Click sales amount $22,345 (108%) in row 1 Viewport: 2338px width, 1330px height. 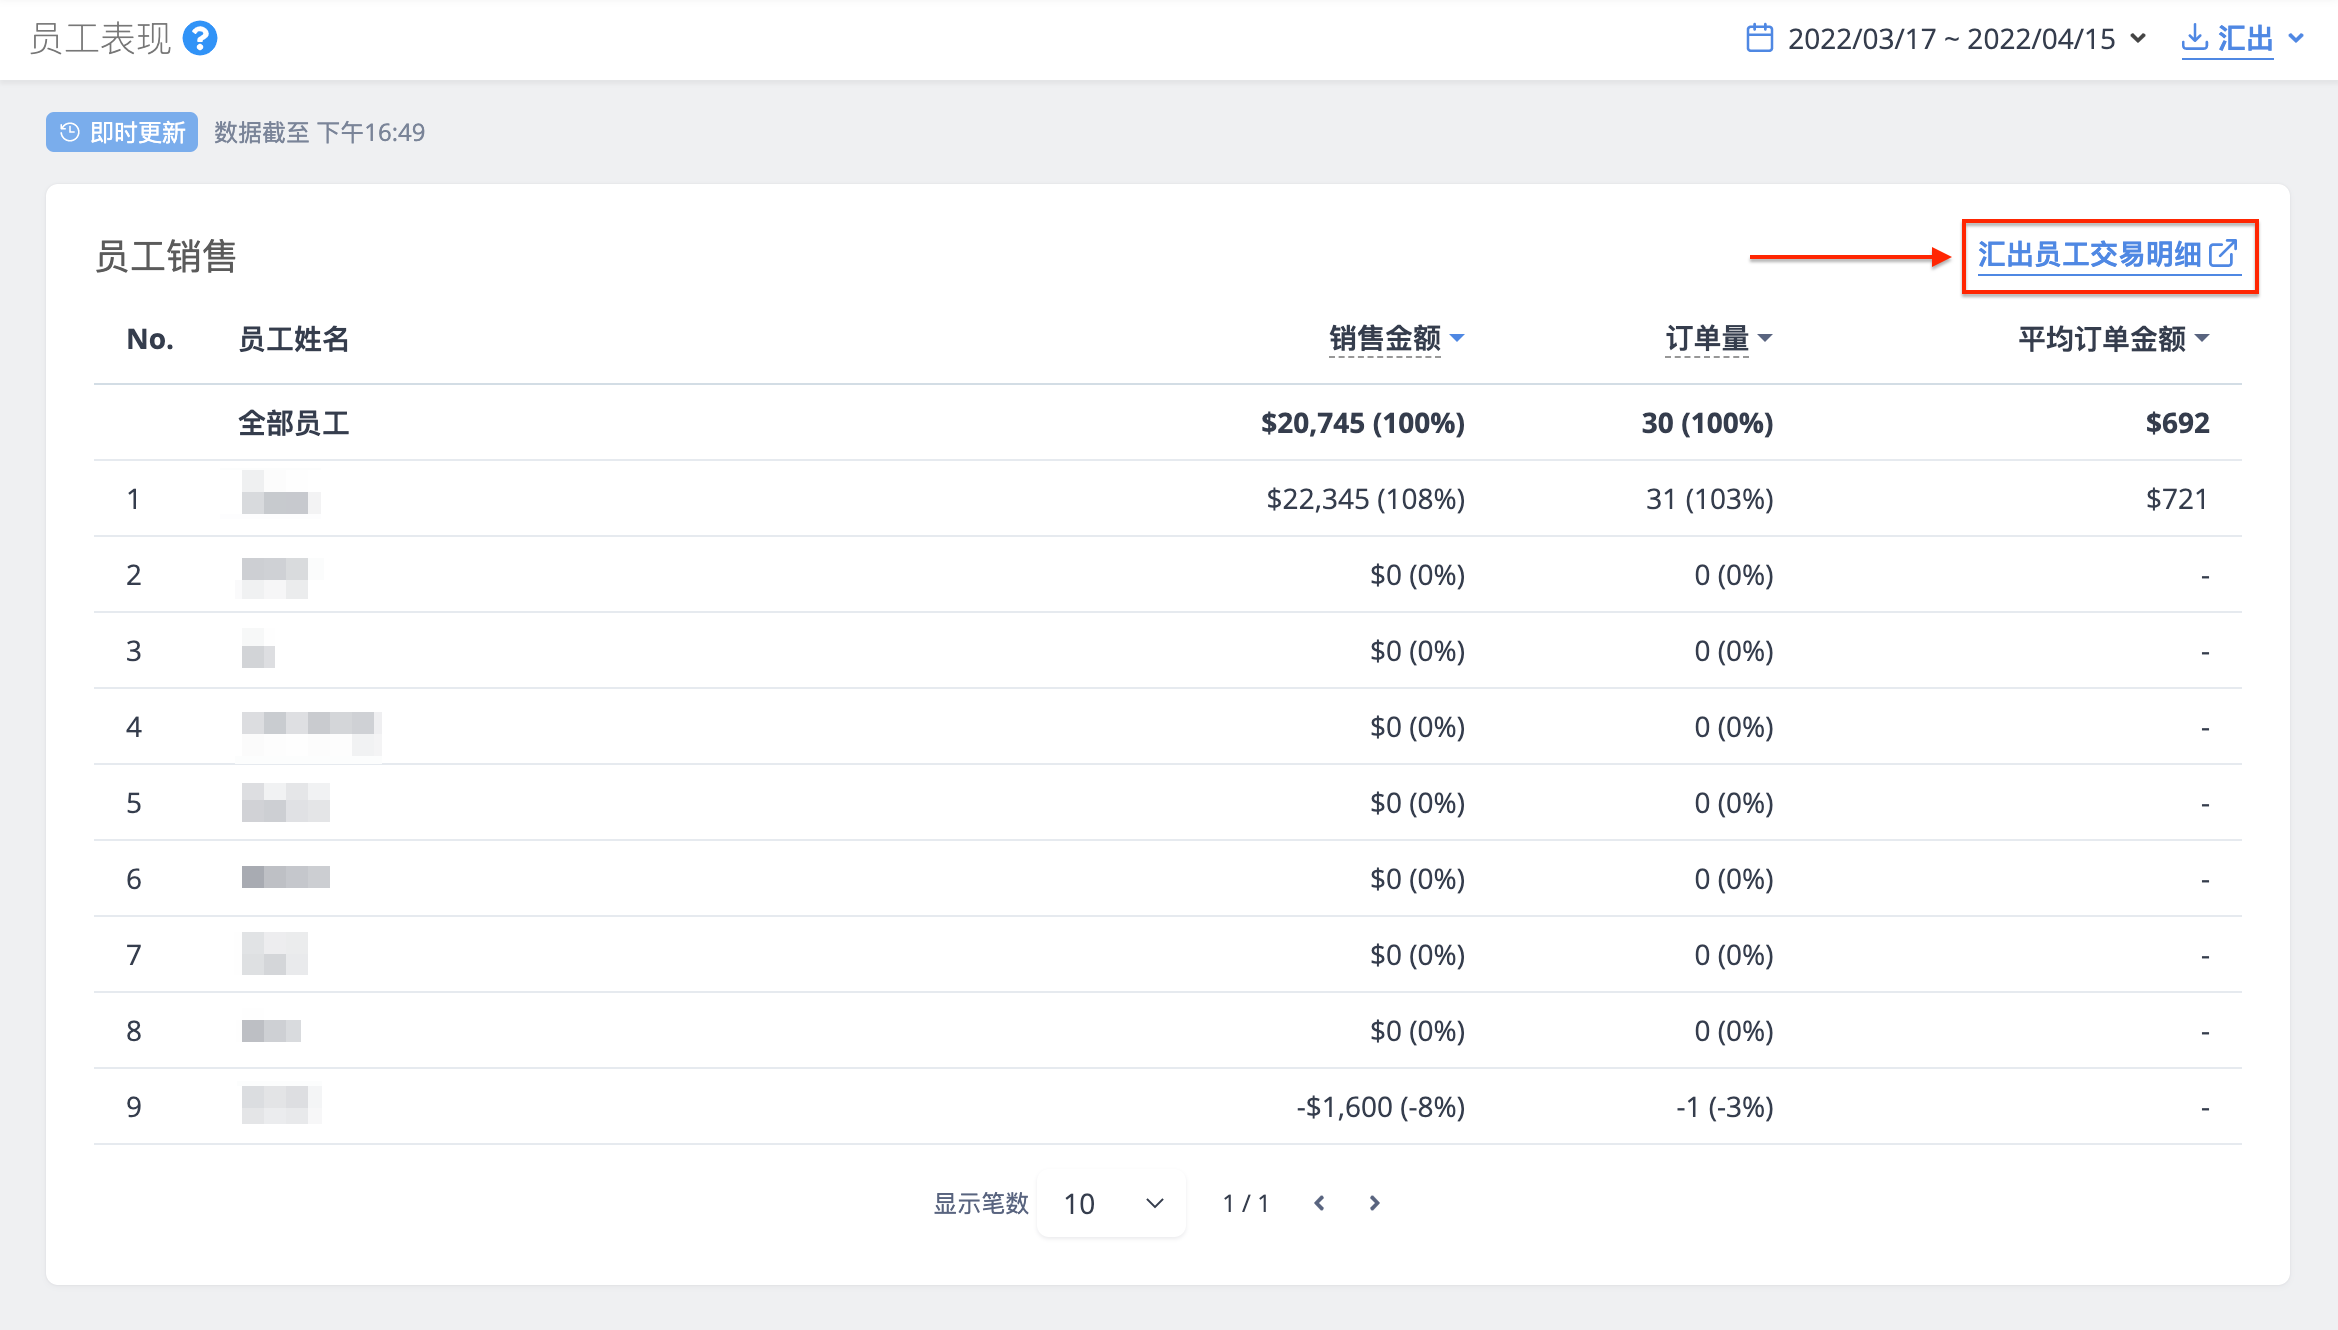click(x=1365, y=499)
